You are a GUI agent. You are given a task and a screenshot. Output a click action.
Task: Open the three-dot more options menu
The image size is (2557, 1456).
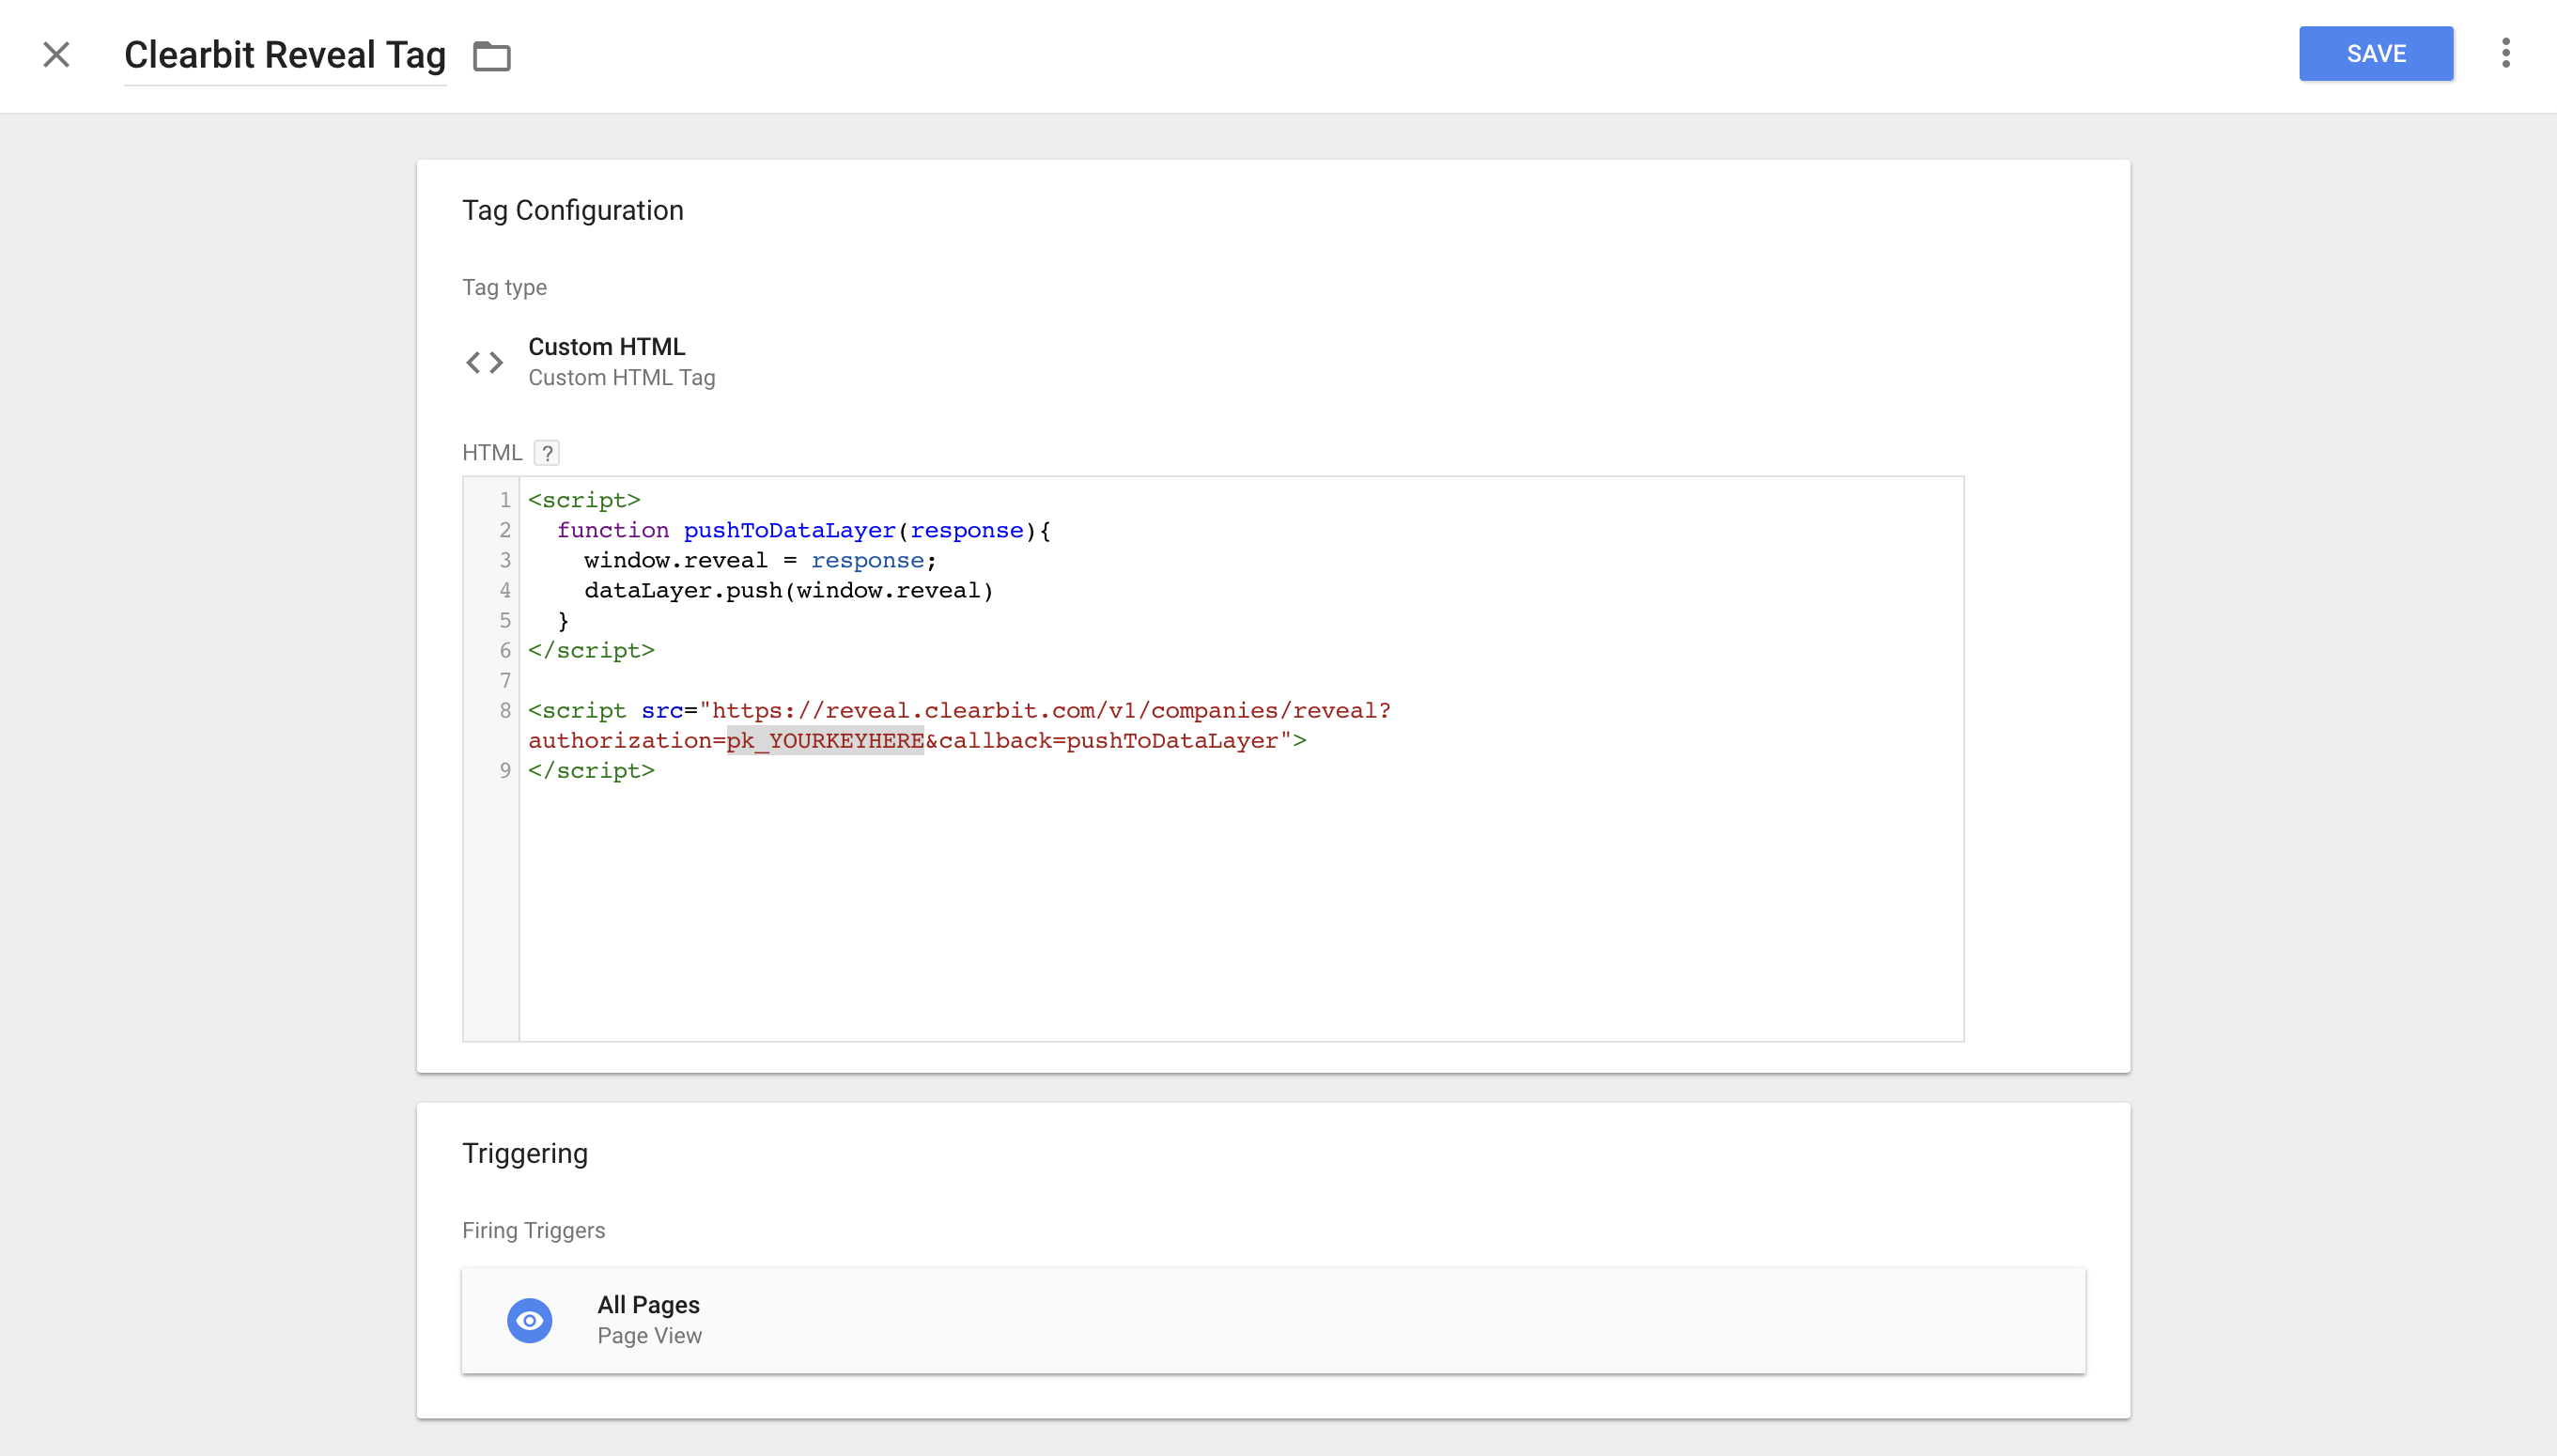[x=2505, y=53]
